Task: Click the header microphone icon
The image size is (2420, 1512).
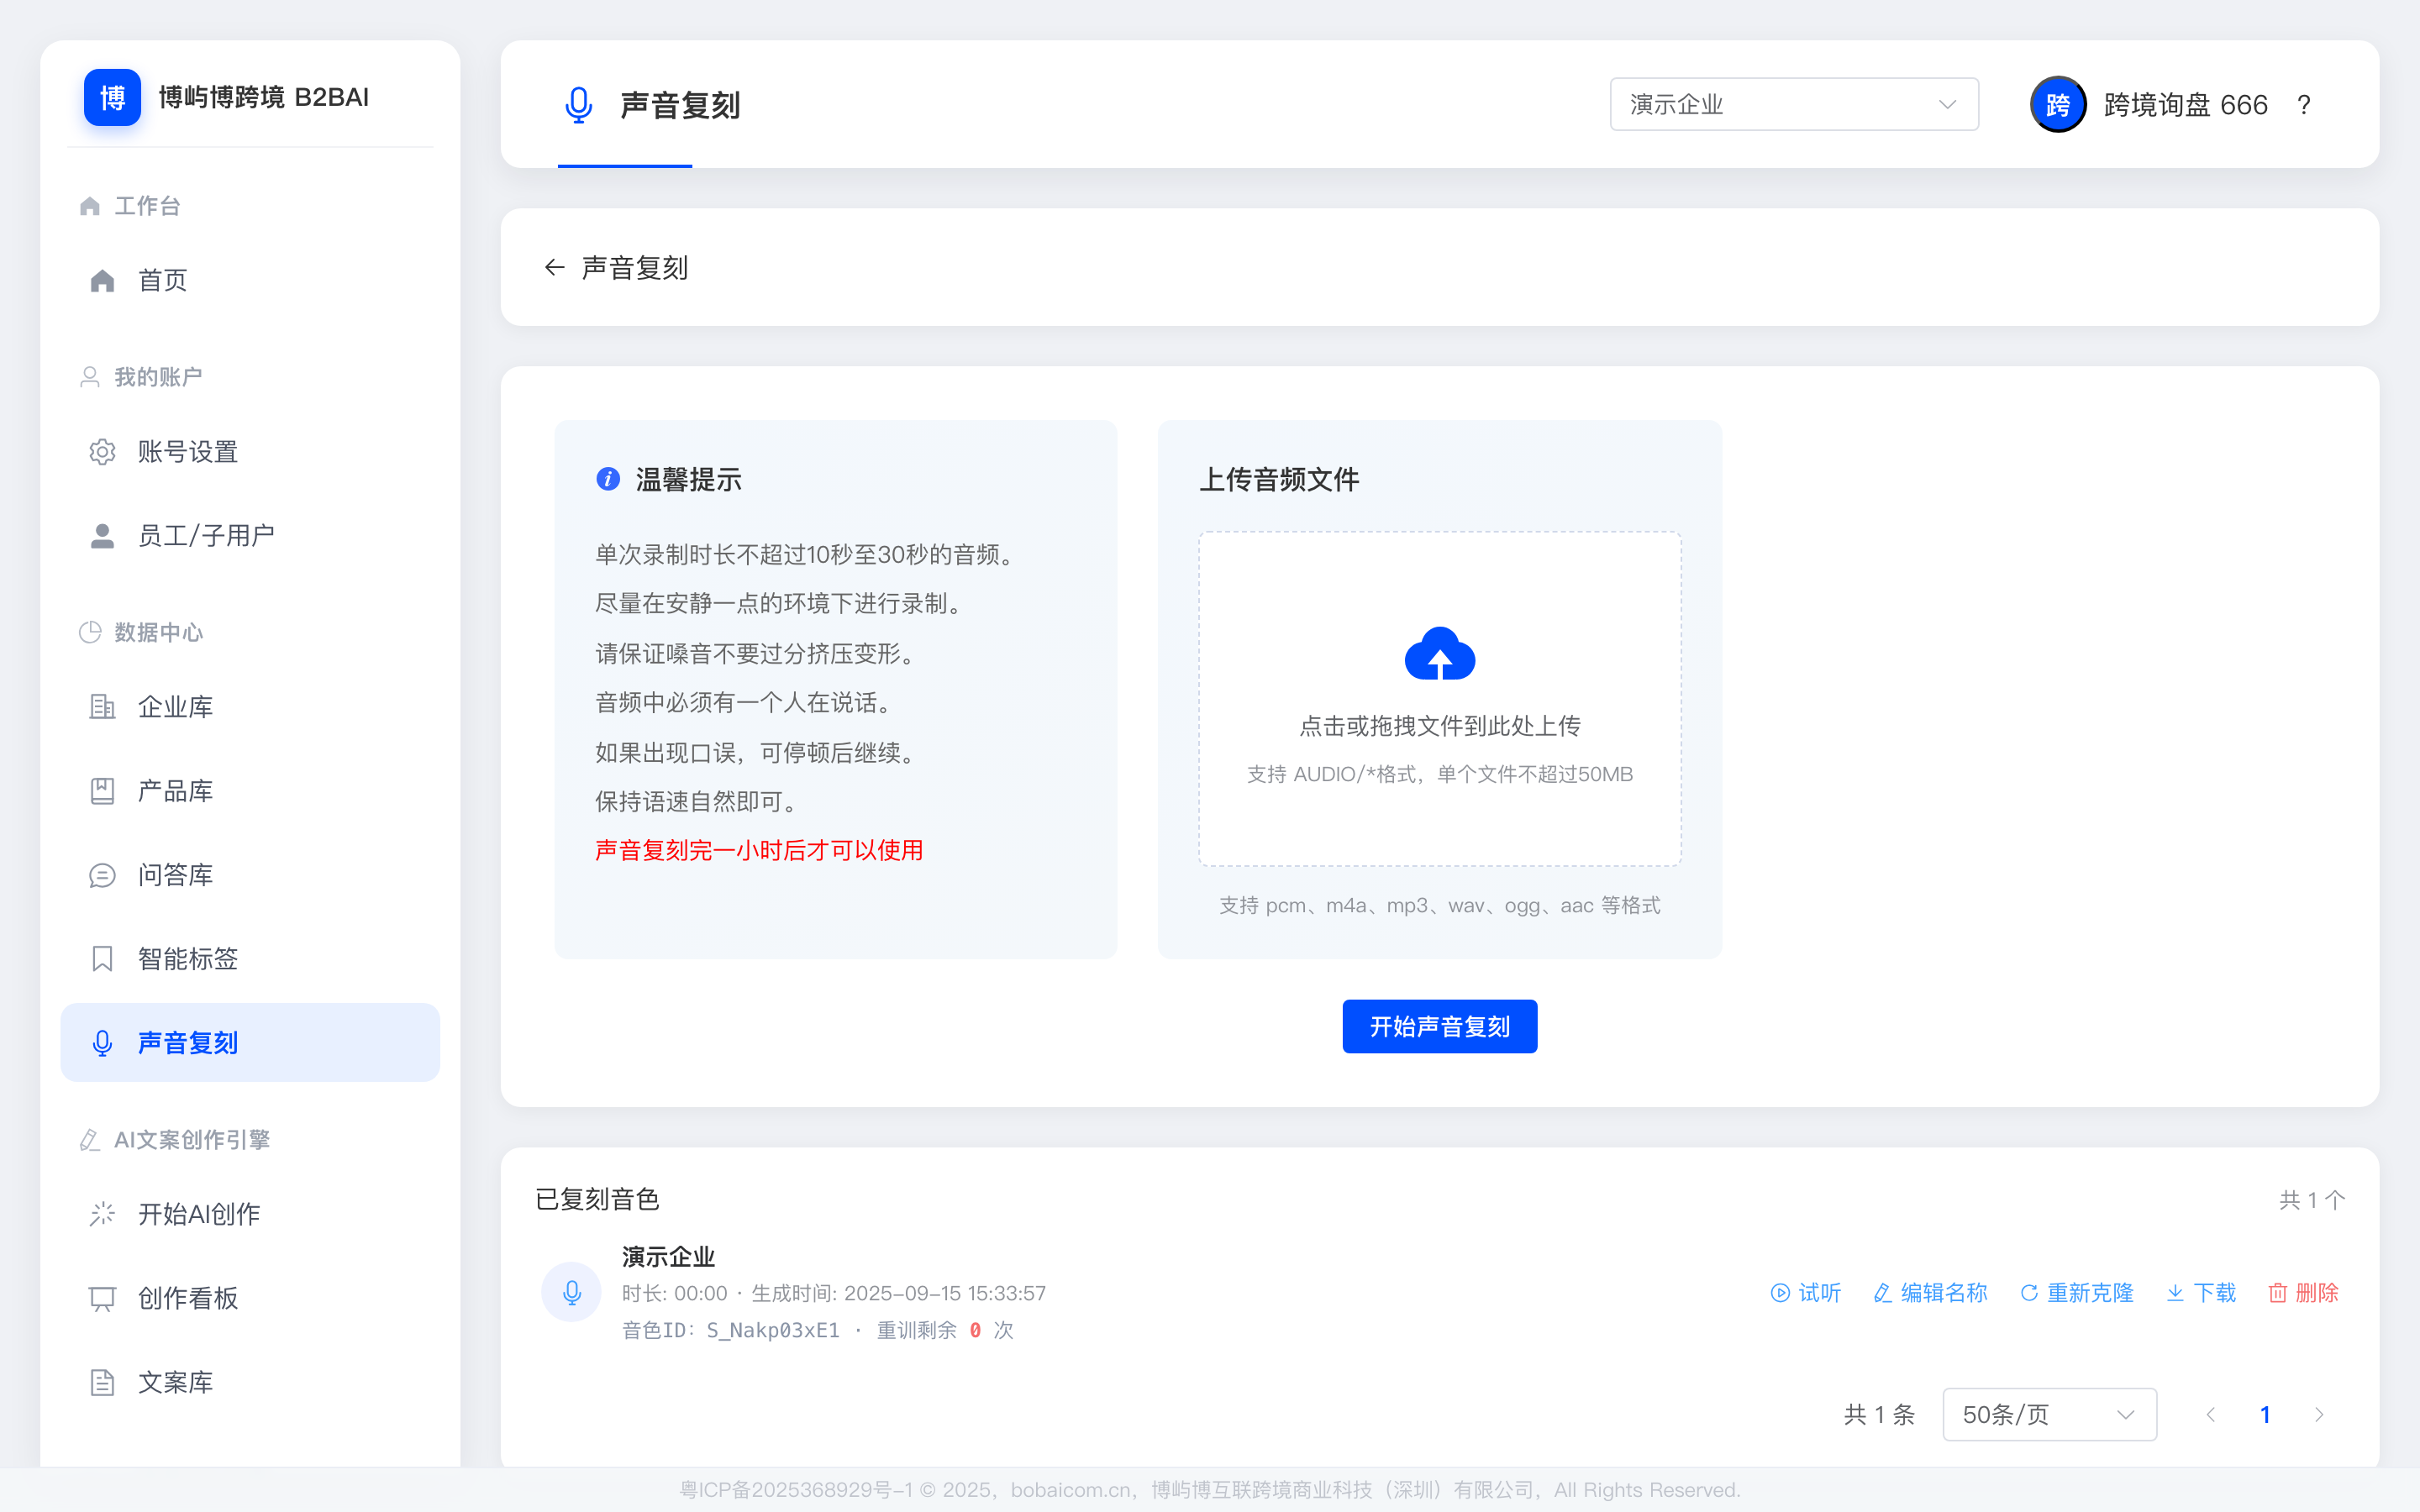Action: point(578,104)
